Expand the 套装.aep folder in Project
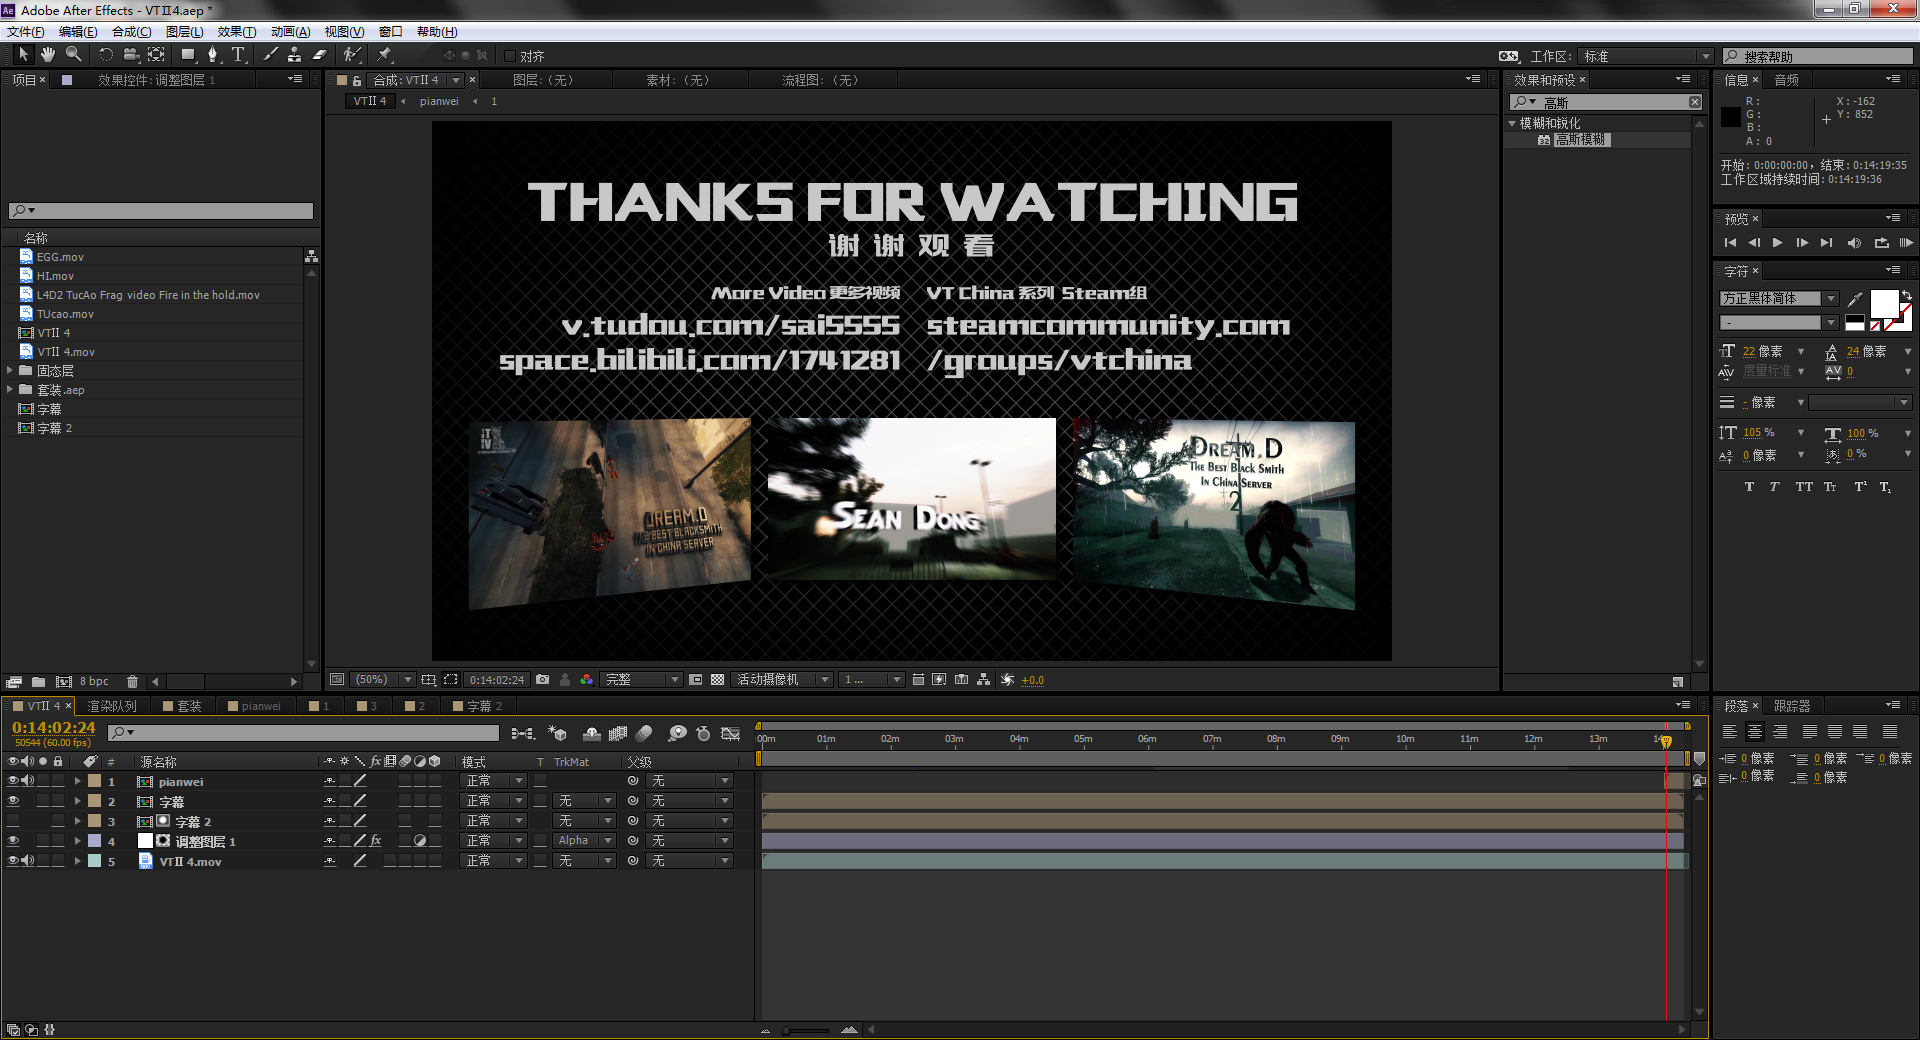The height and width of the screenshot is (1040, 1920). pos(10,389)
